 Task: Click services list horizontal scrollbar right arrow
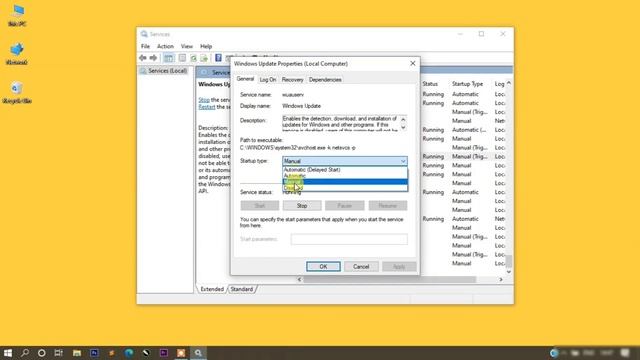501,280
